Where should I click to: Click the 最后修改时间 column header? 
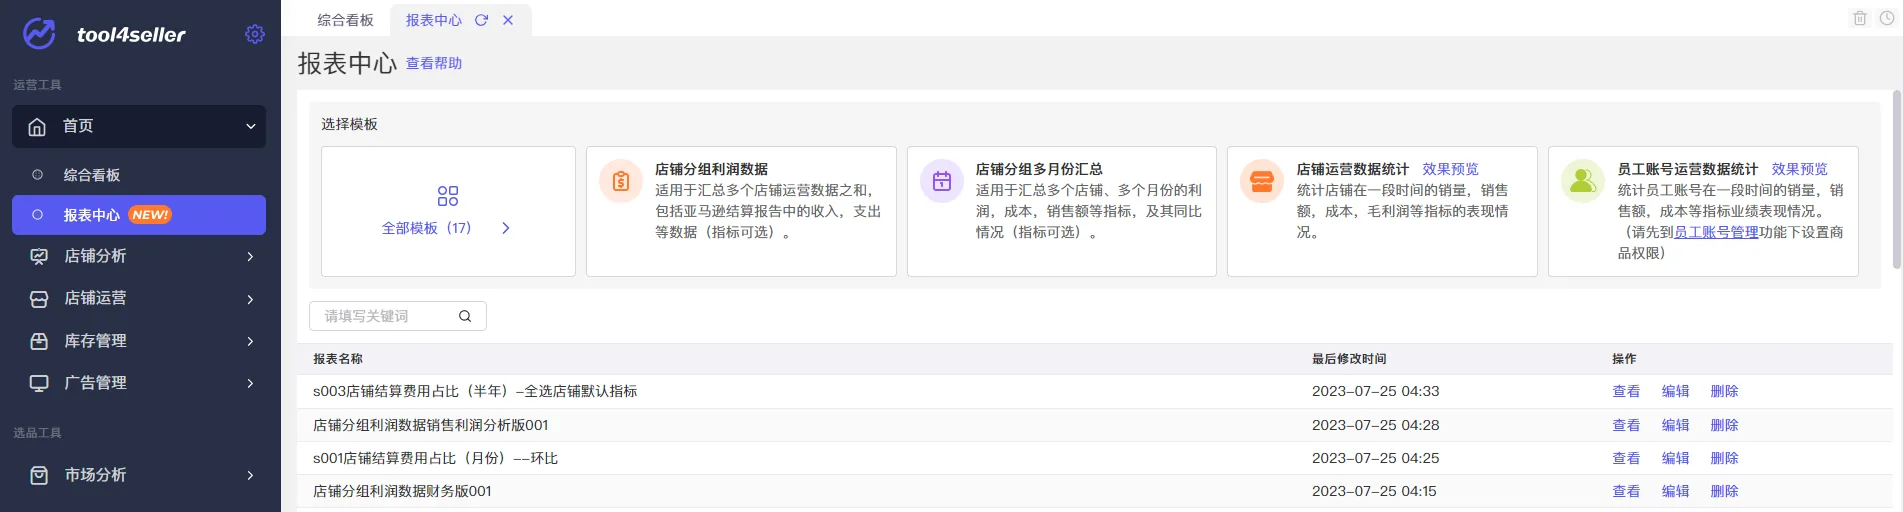1349,359
